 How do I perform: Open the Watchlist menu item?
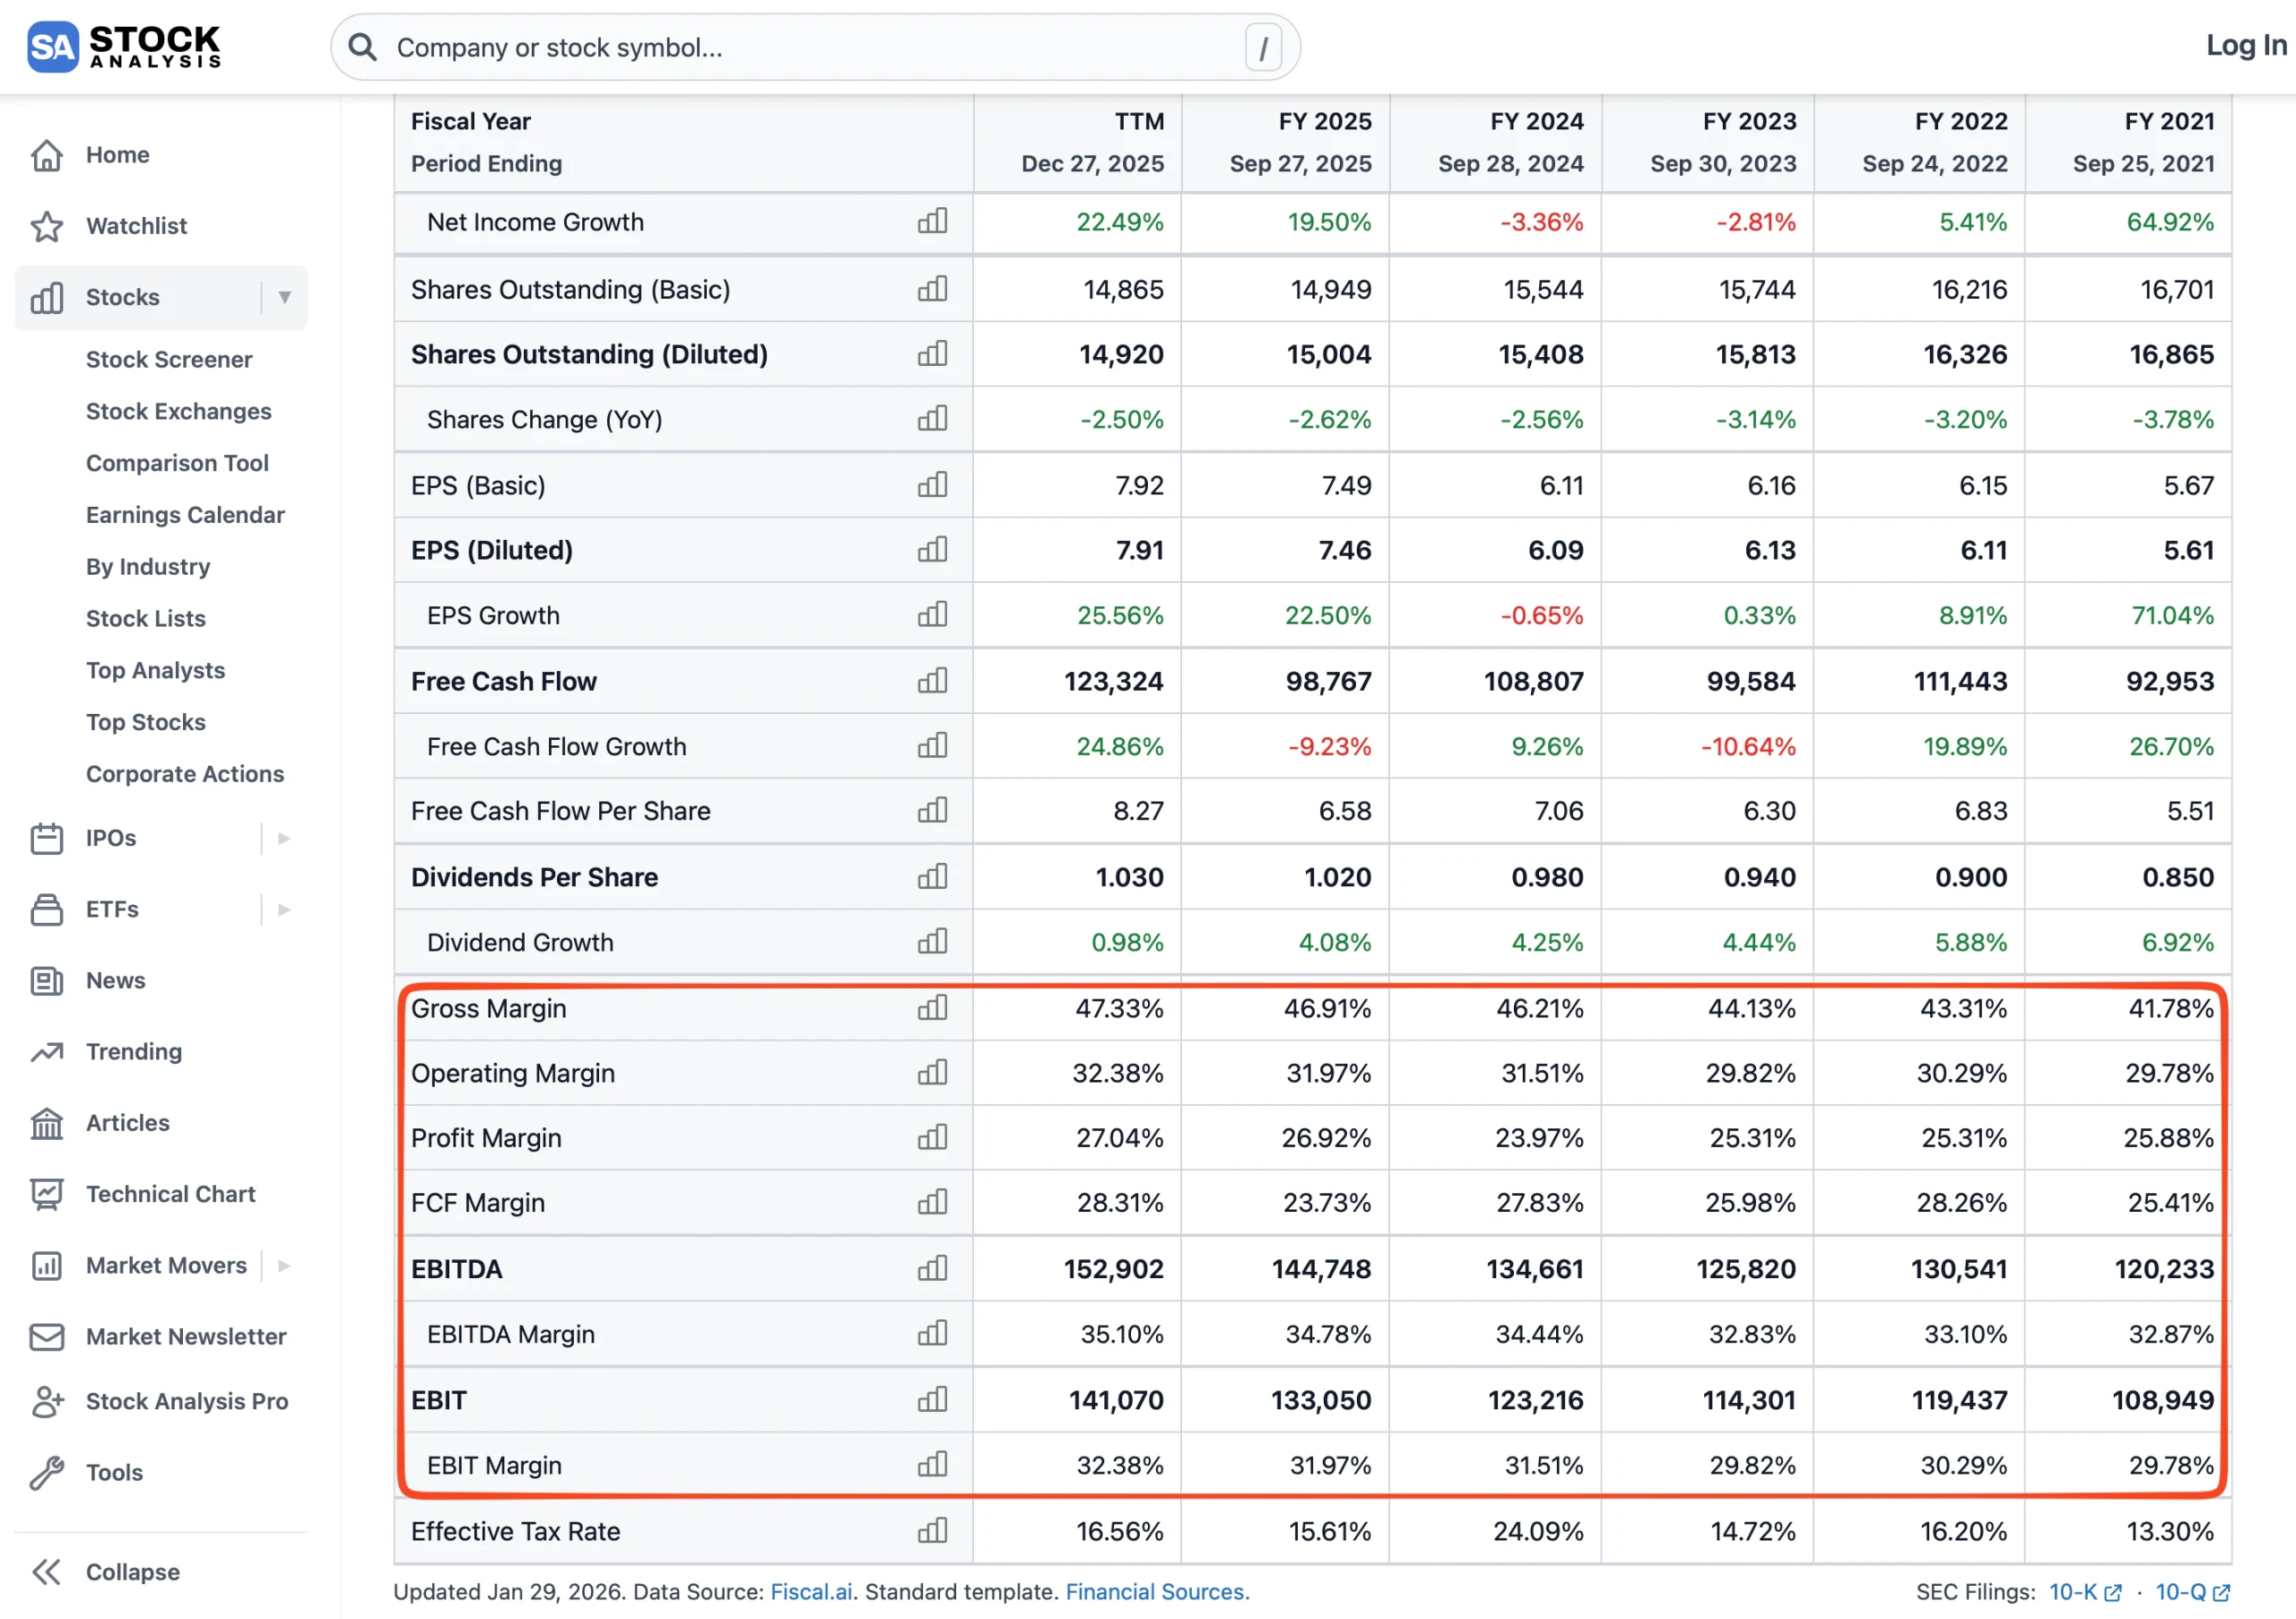[136, 226]
